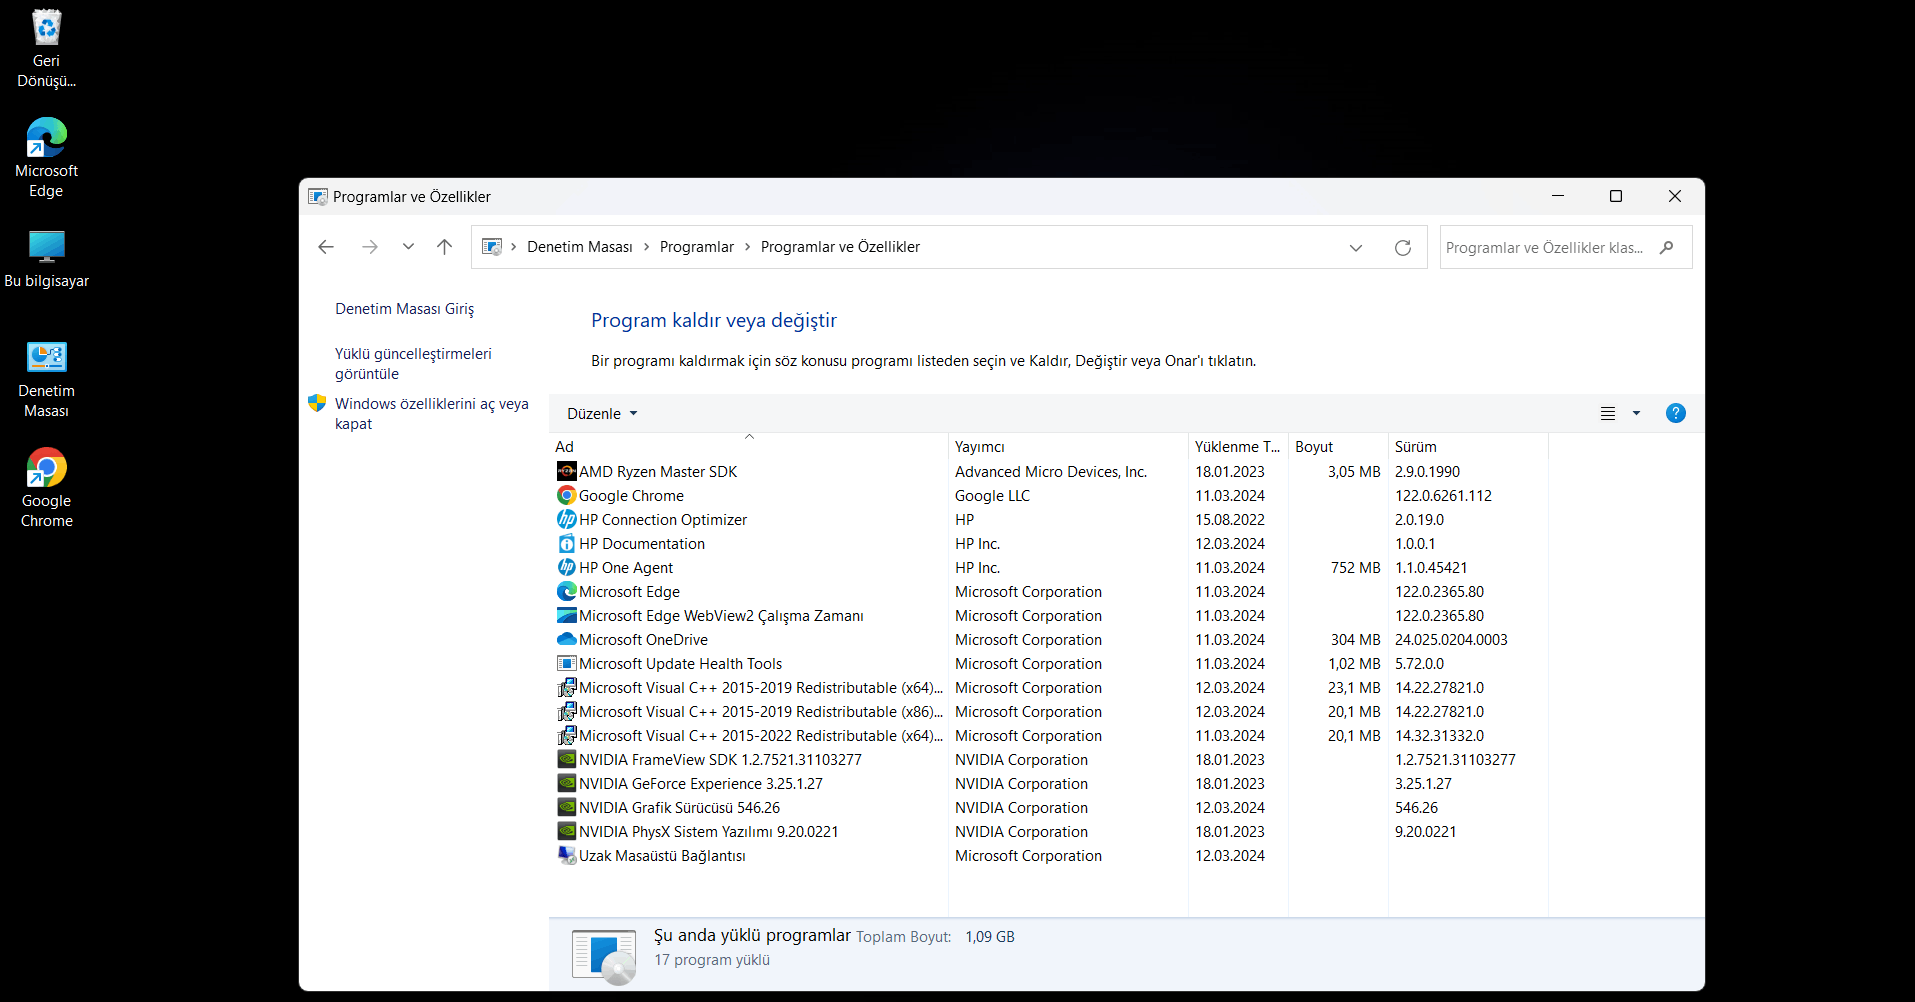The height and width of the screenshot is (1002, 1915).
Task: Go up one level with up arrow
Action: (x=445, y=247)
